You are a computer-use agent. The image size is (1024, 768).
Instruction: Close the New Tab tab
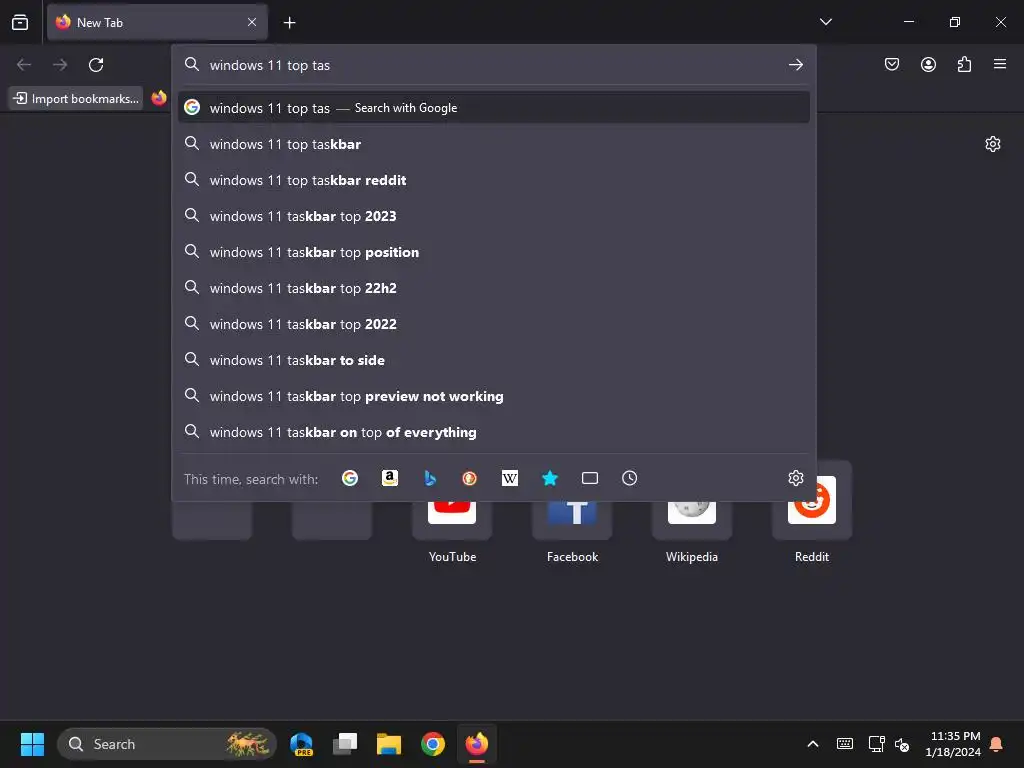[x=252, y=22]
